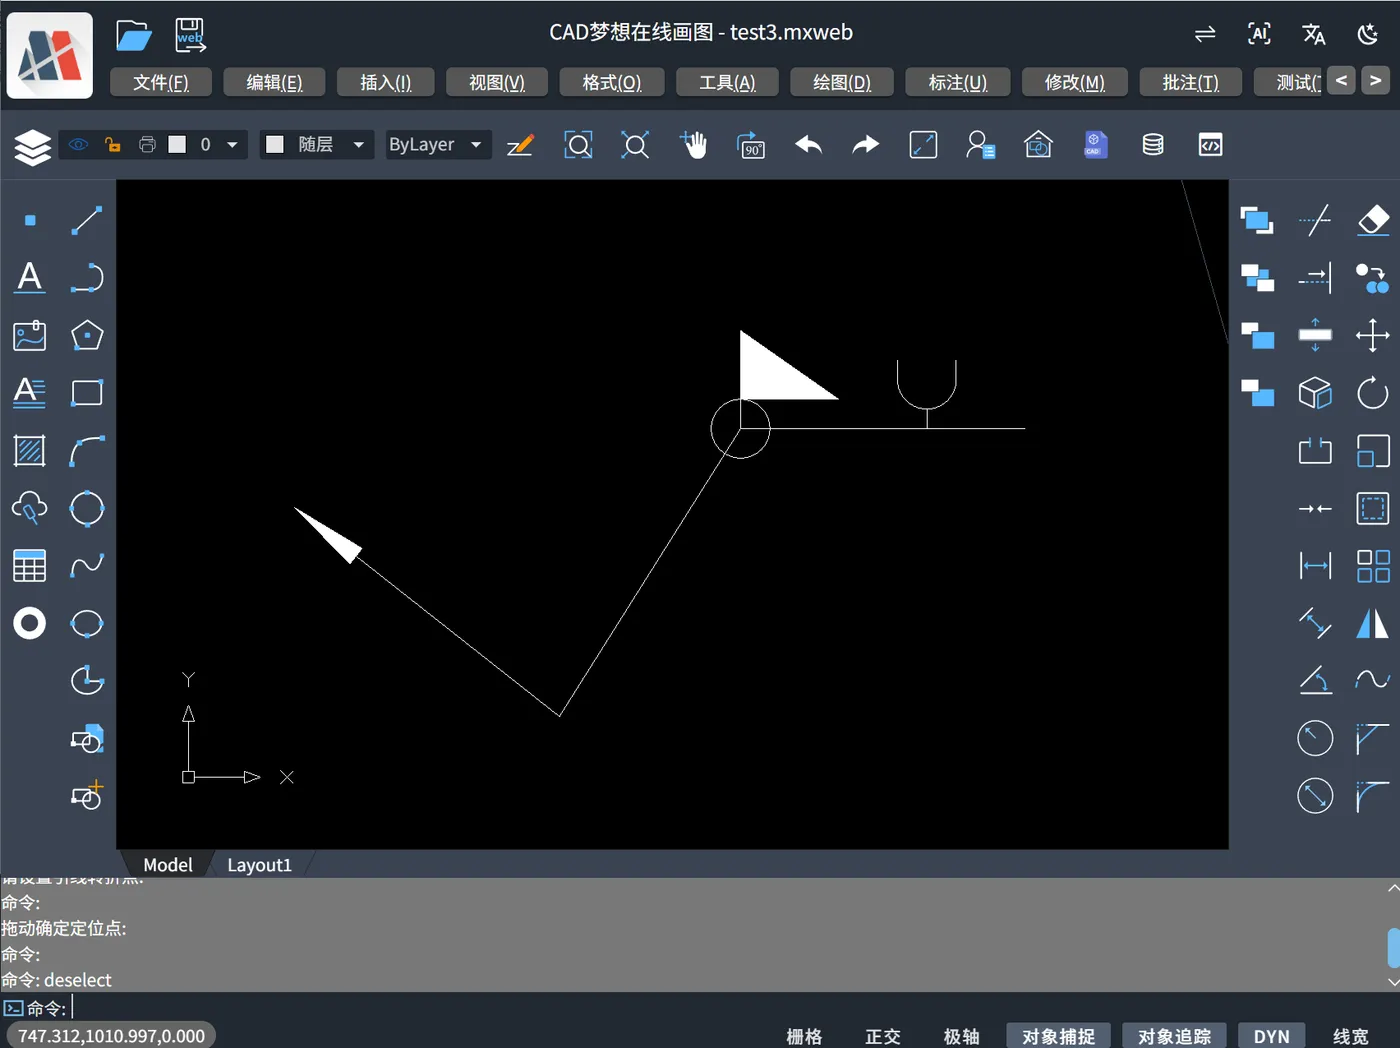Enable 正交 mode in the status bar
The image size is (1400, 1048).
point(882,1036)
